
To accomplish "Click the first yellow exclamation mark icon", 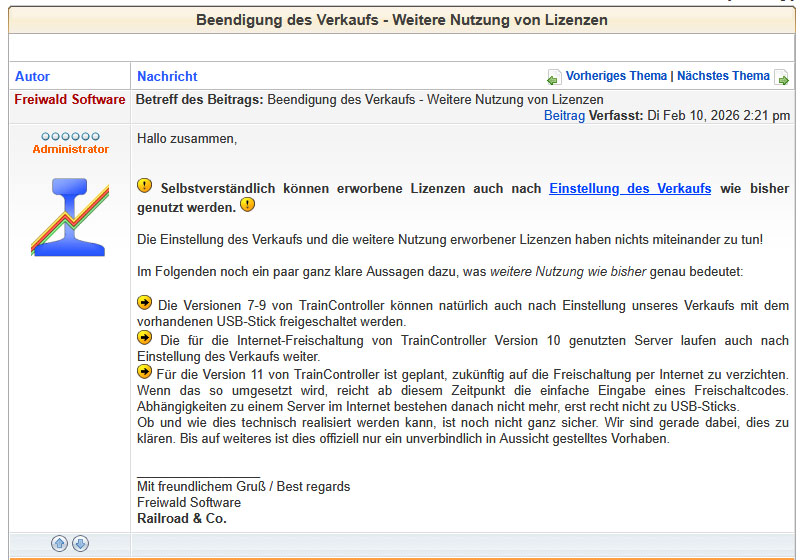I will coord(145,186).
